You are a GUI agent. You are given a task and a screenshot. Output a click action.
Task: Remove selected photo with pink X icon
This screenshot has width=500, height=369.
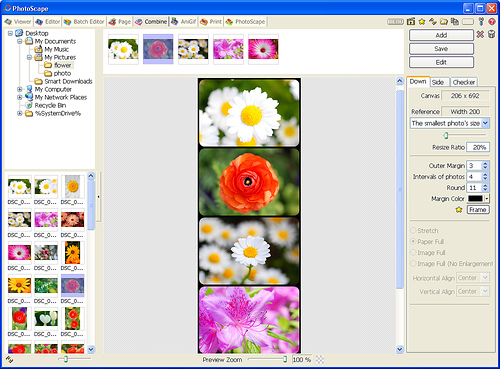pyautogui.click(x=480, y=34)
